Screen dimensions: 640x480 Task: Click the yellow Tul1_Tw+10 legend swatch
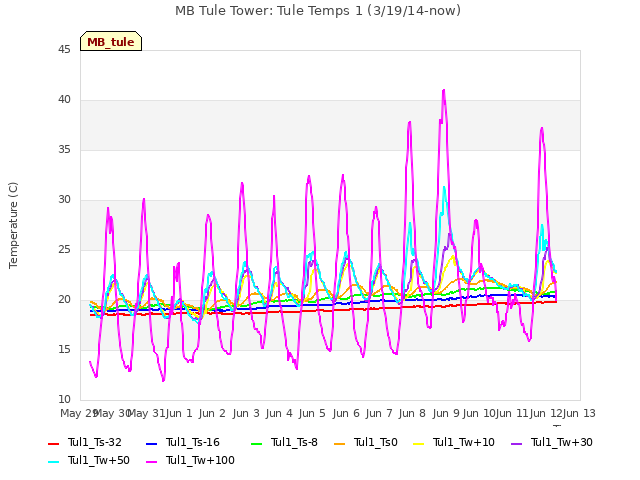pos(419,443)
